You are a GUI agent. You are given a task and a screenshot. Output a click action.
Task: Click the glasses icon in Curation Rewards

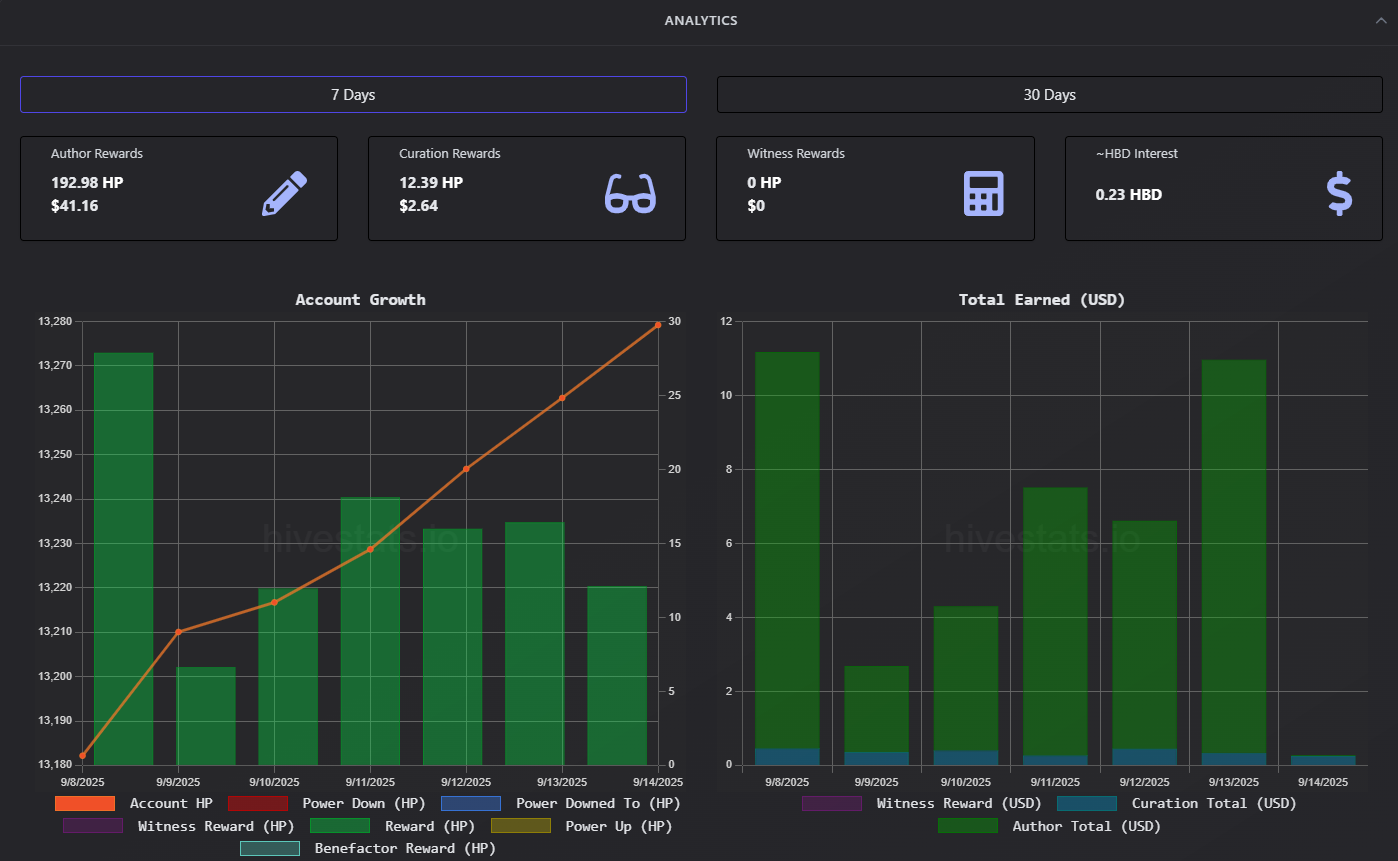tap(631, 193)
